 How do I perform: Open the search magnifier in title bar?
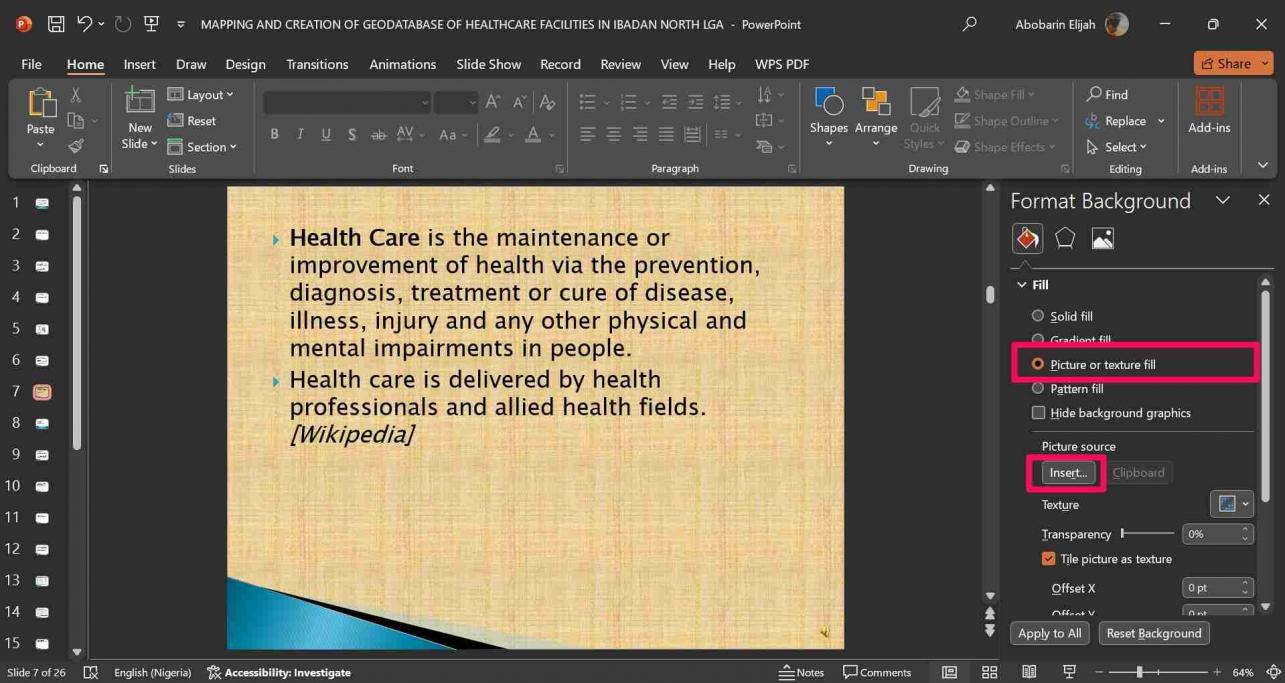pos(969,24)
